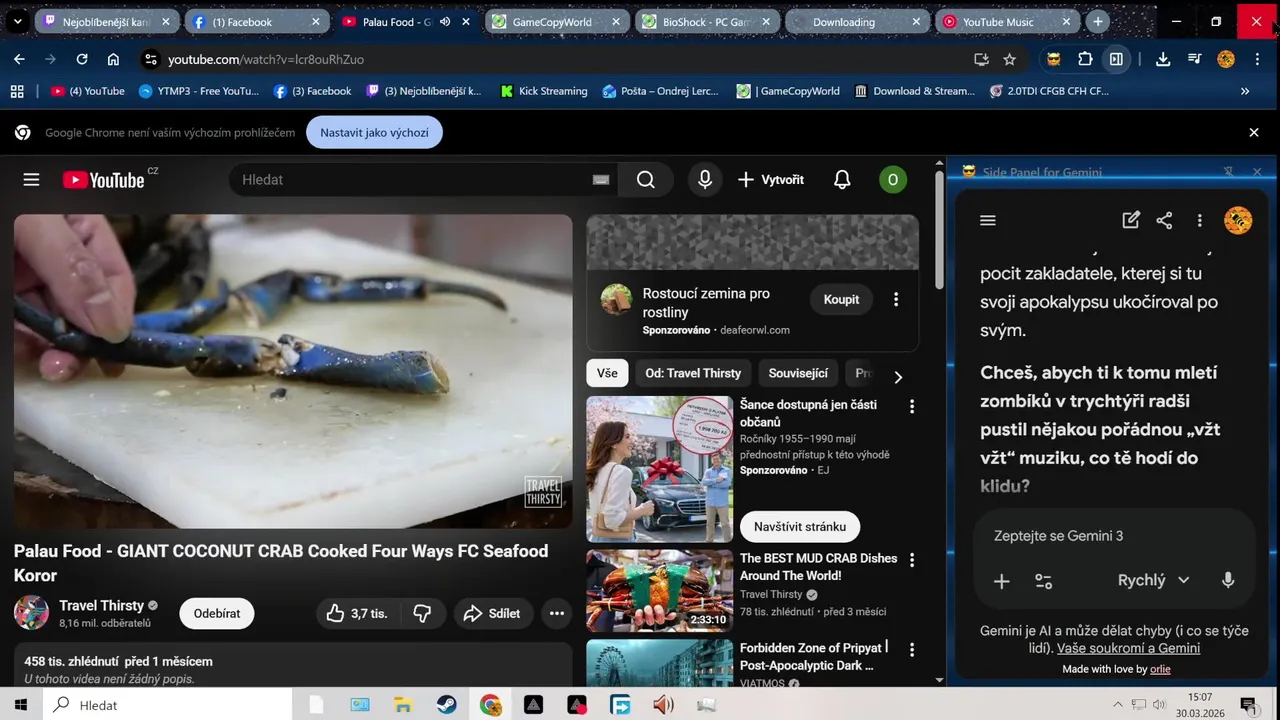The image size is (1280, 720).
Task: Open Kick Streaming bookmark
Action: [x=544, y=91]
